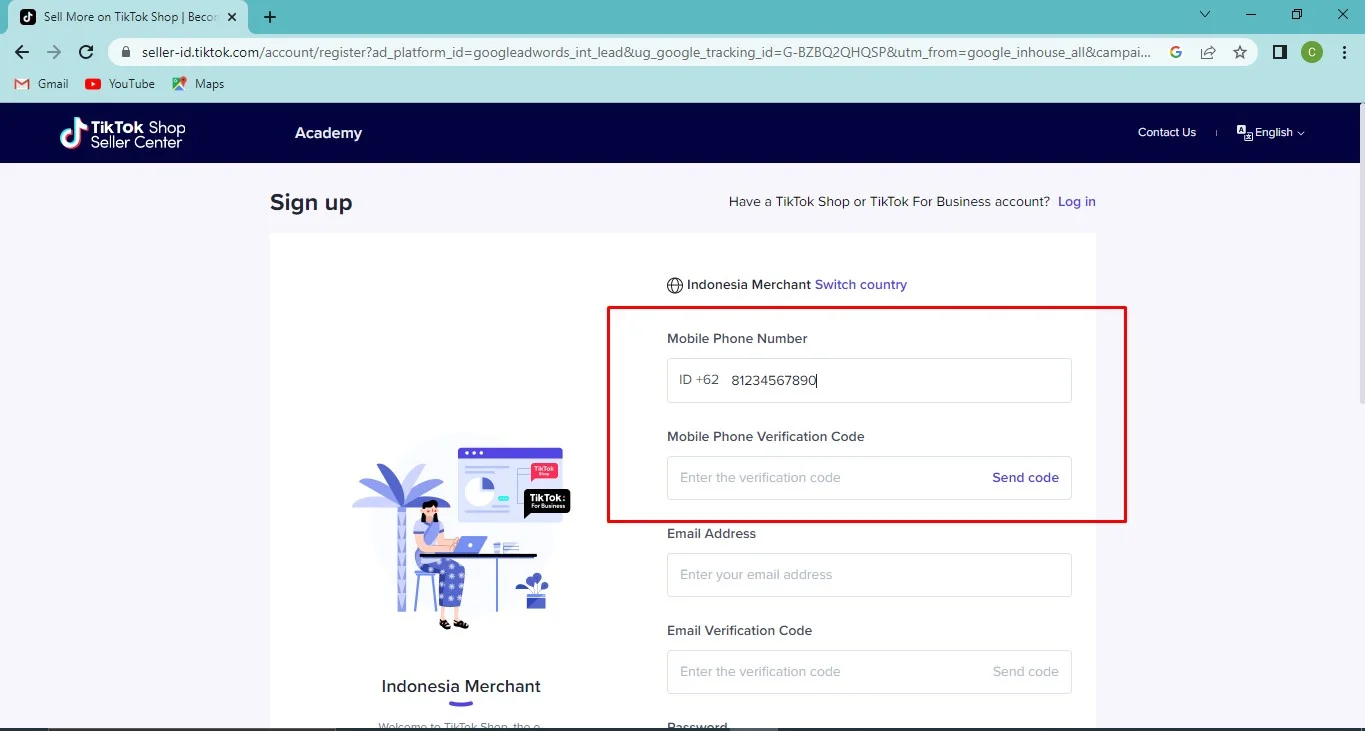The image size is (1365, 731).
Task: Open the browser side panel
Action: point(1279,52)
